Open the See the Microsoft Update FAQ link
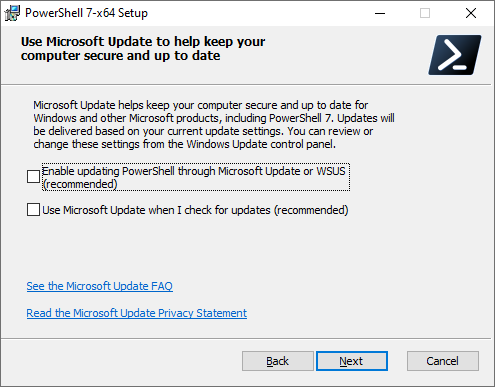Screen dimensions: 495x387 tap(100, 286)
